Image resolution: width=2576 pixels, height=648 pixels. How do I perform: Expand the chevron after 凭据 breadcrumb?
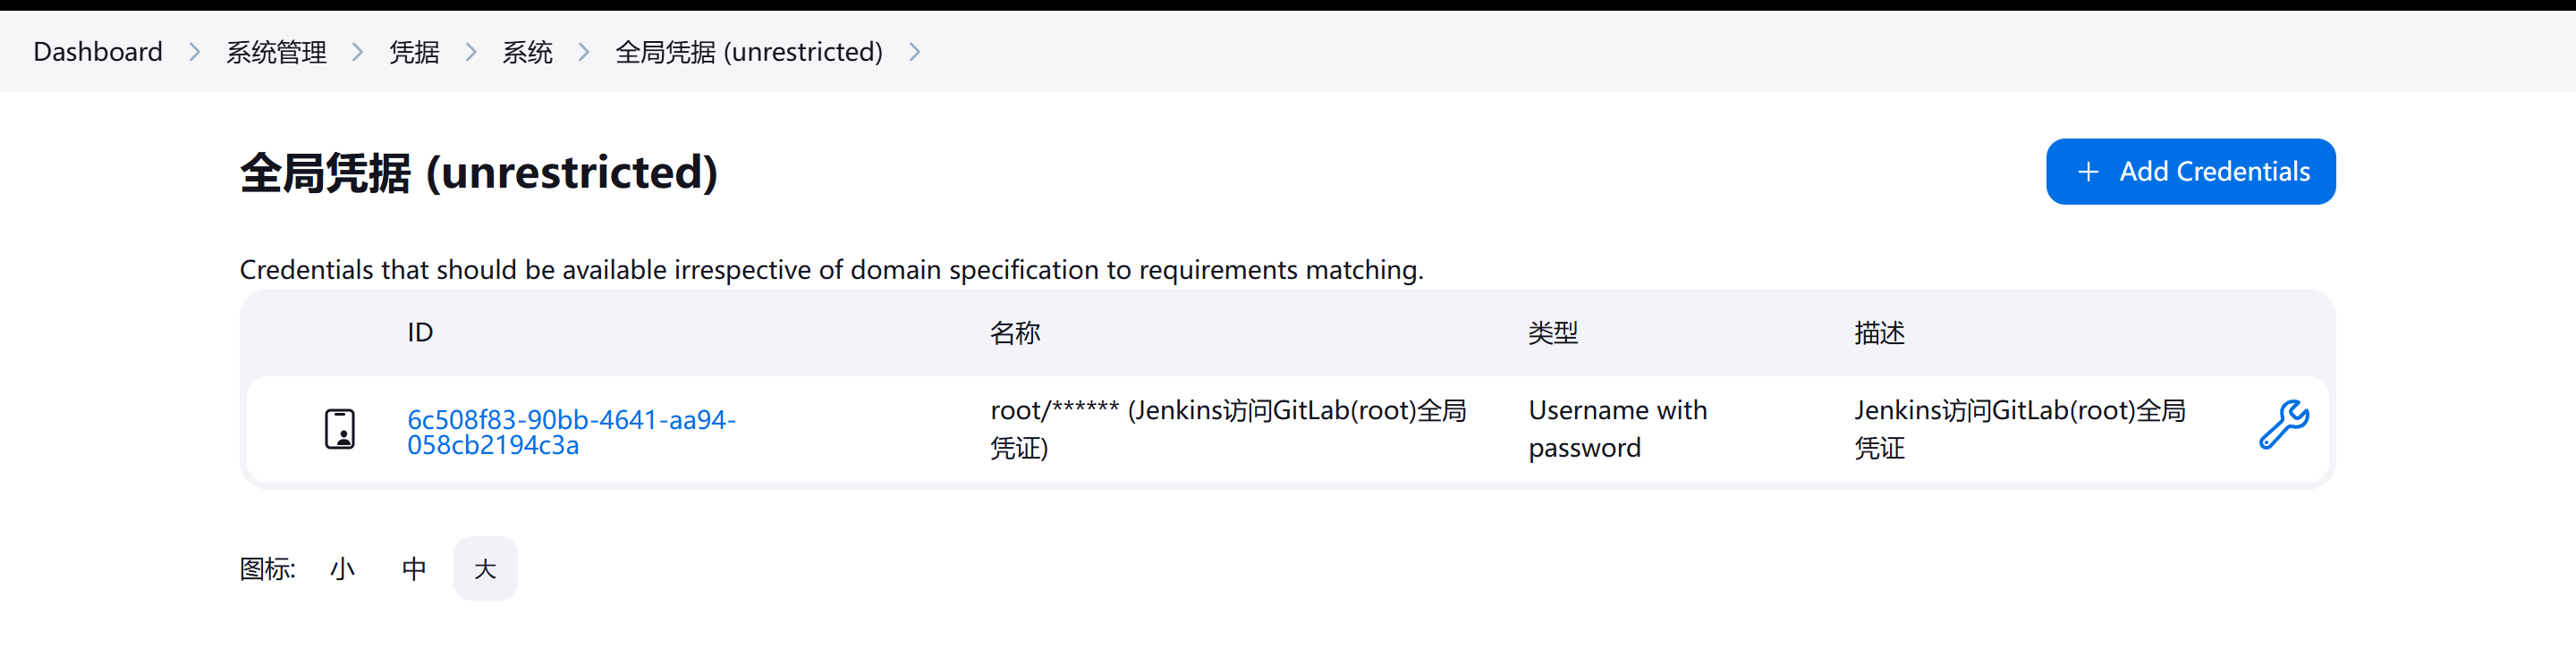(x=471, y=52)
